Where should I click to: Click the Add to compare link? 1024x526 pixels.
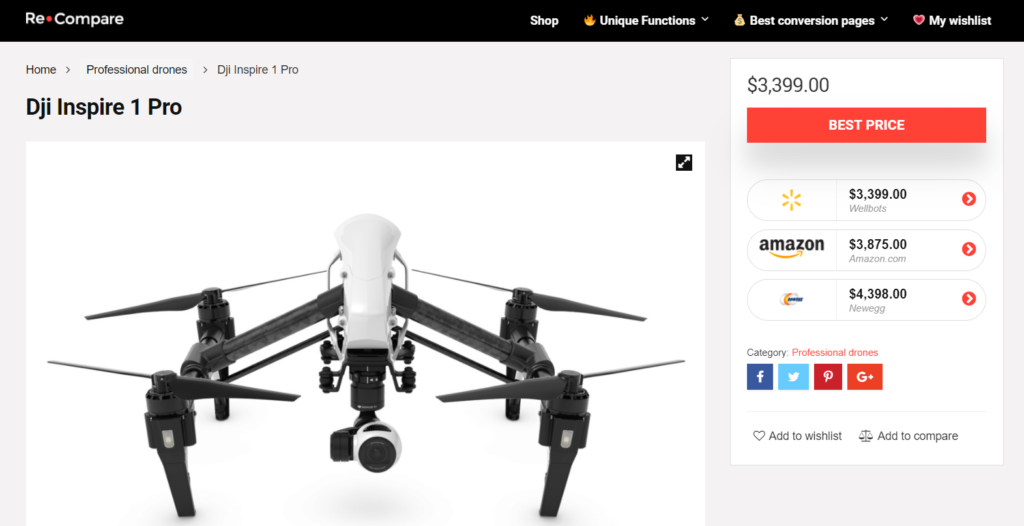(908, 436)
